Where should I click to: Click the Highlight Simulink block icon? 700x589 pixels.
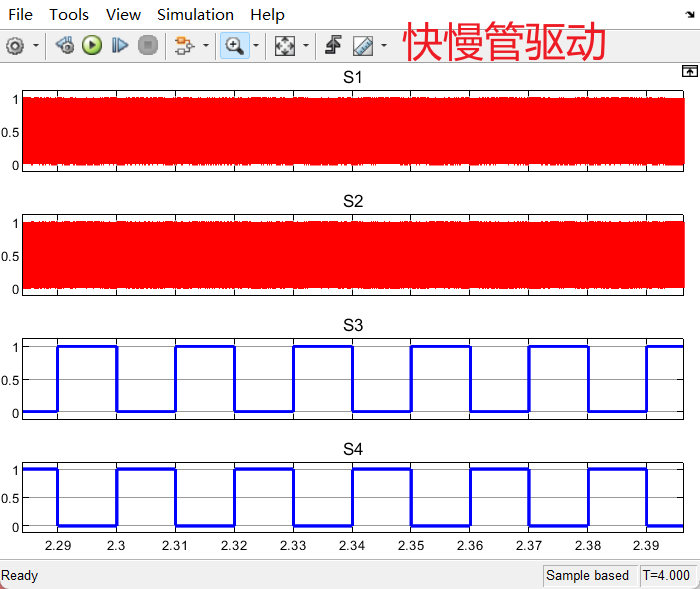click(x=184, y=45)
